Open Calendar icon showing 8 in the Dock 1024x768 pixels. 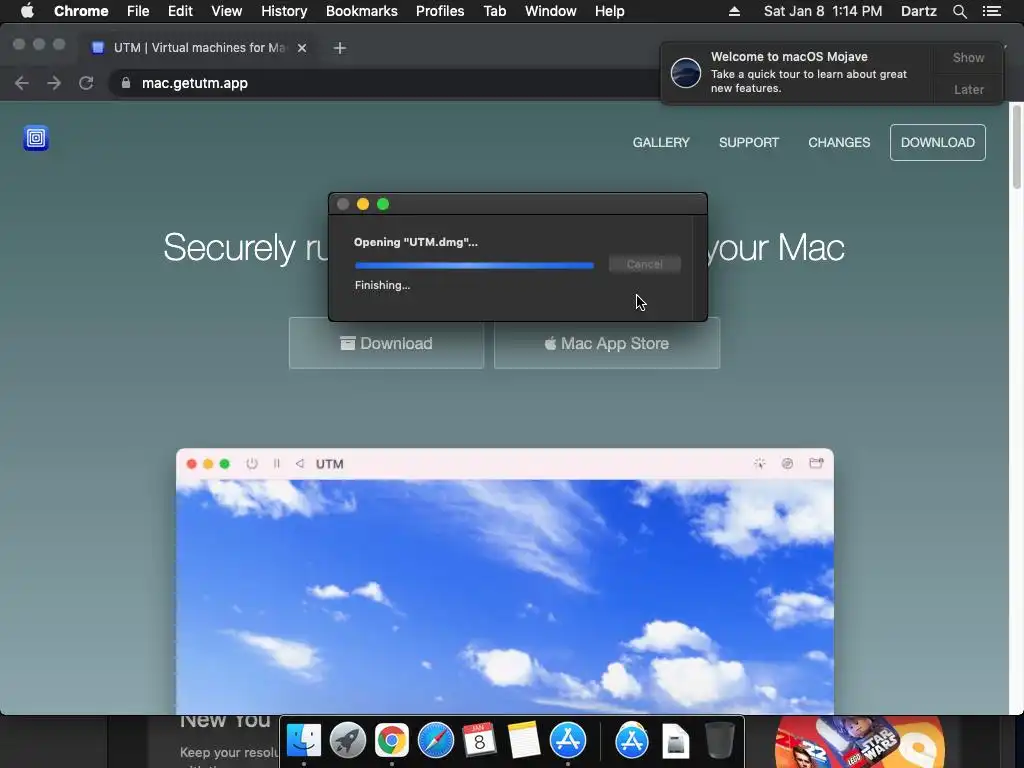click(479, 740)
